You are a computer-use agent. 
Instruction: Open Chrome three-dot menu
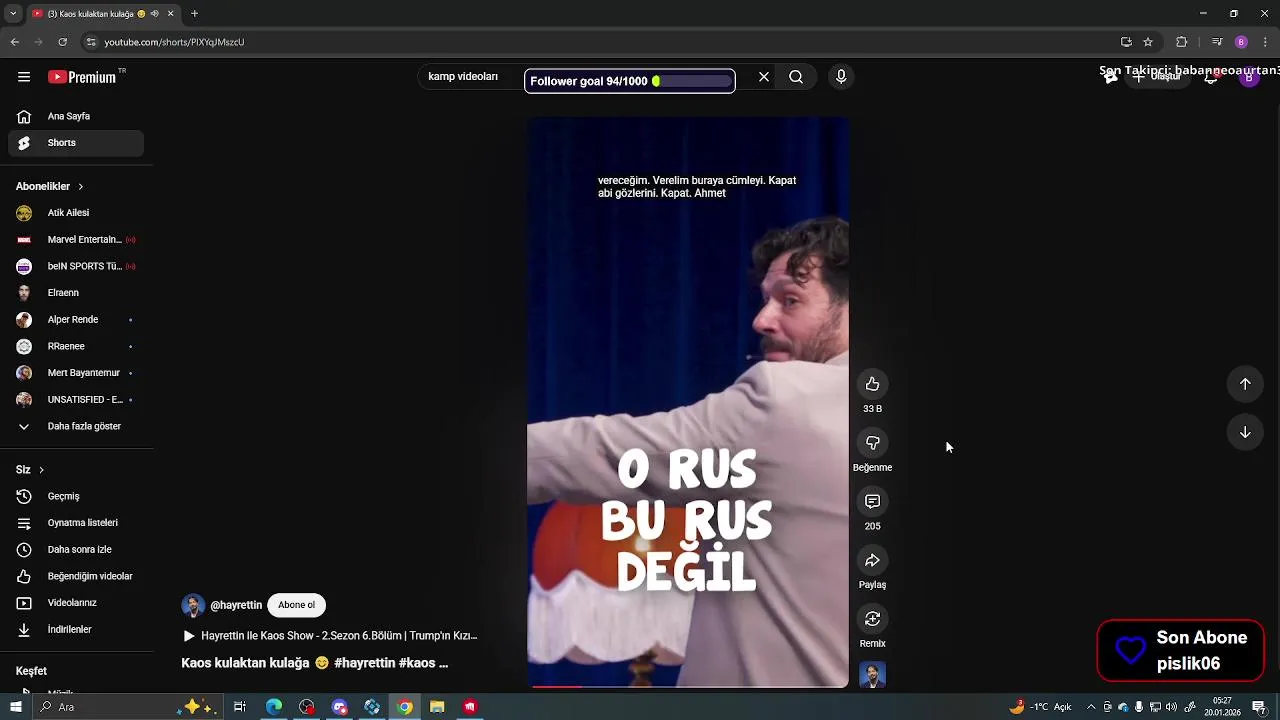click(x=1265, y=42)
